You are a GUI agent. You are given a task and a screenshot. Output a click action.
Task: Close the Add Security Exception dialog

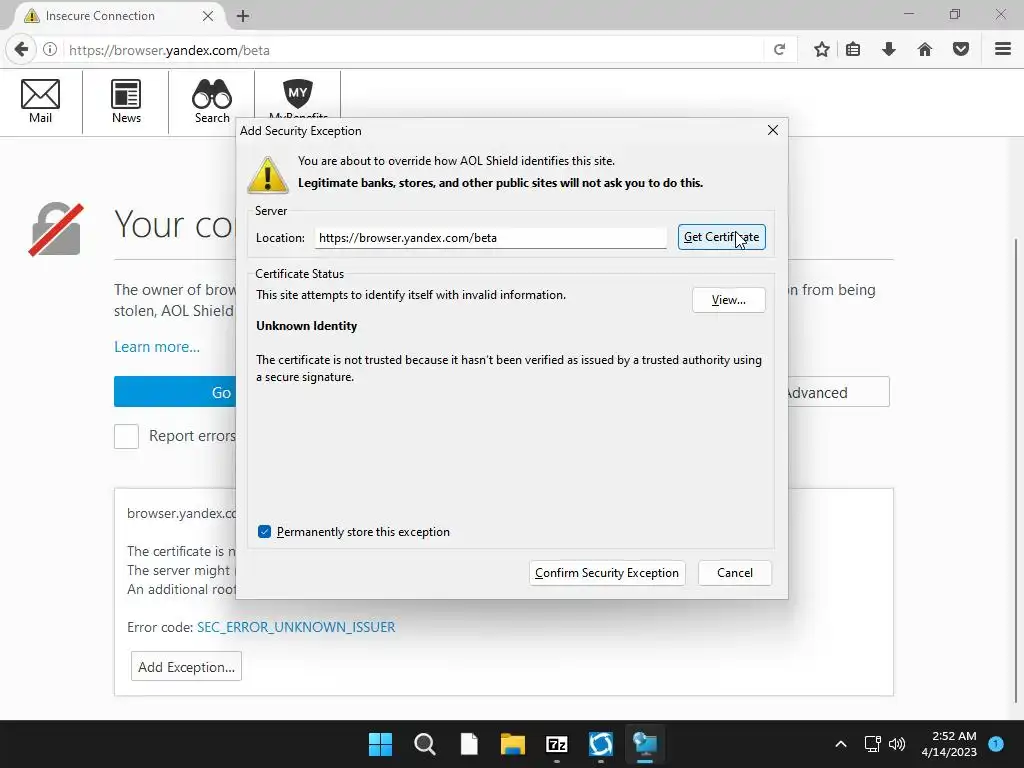click(x=773, y=130)
